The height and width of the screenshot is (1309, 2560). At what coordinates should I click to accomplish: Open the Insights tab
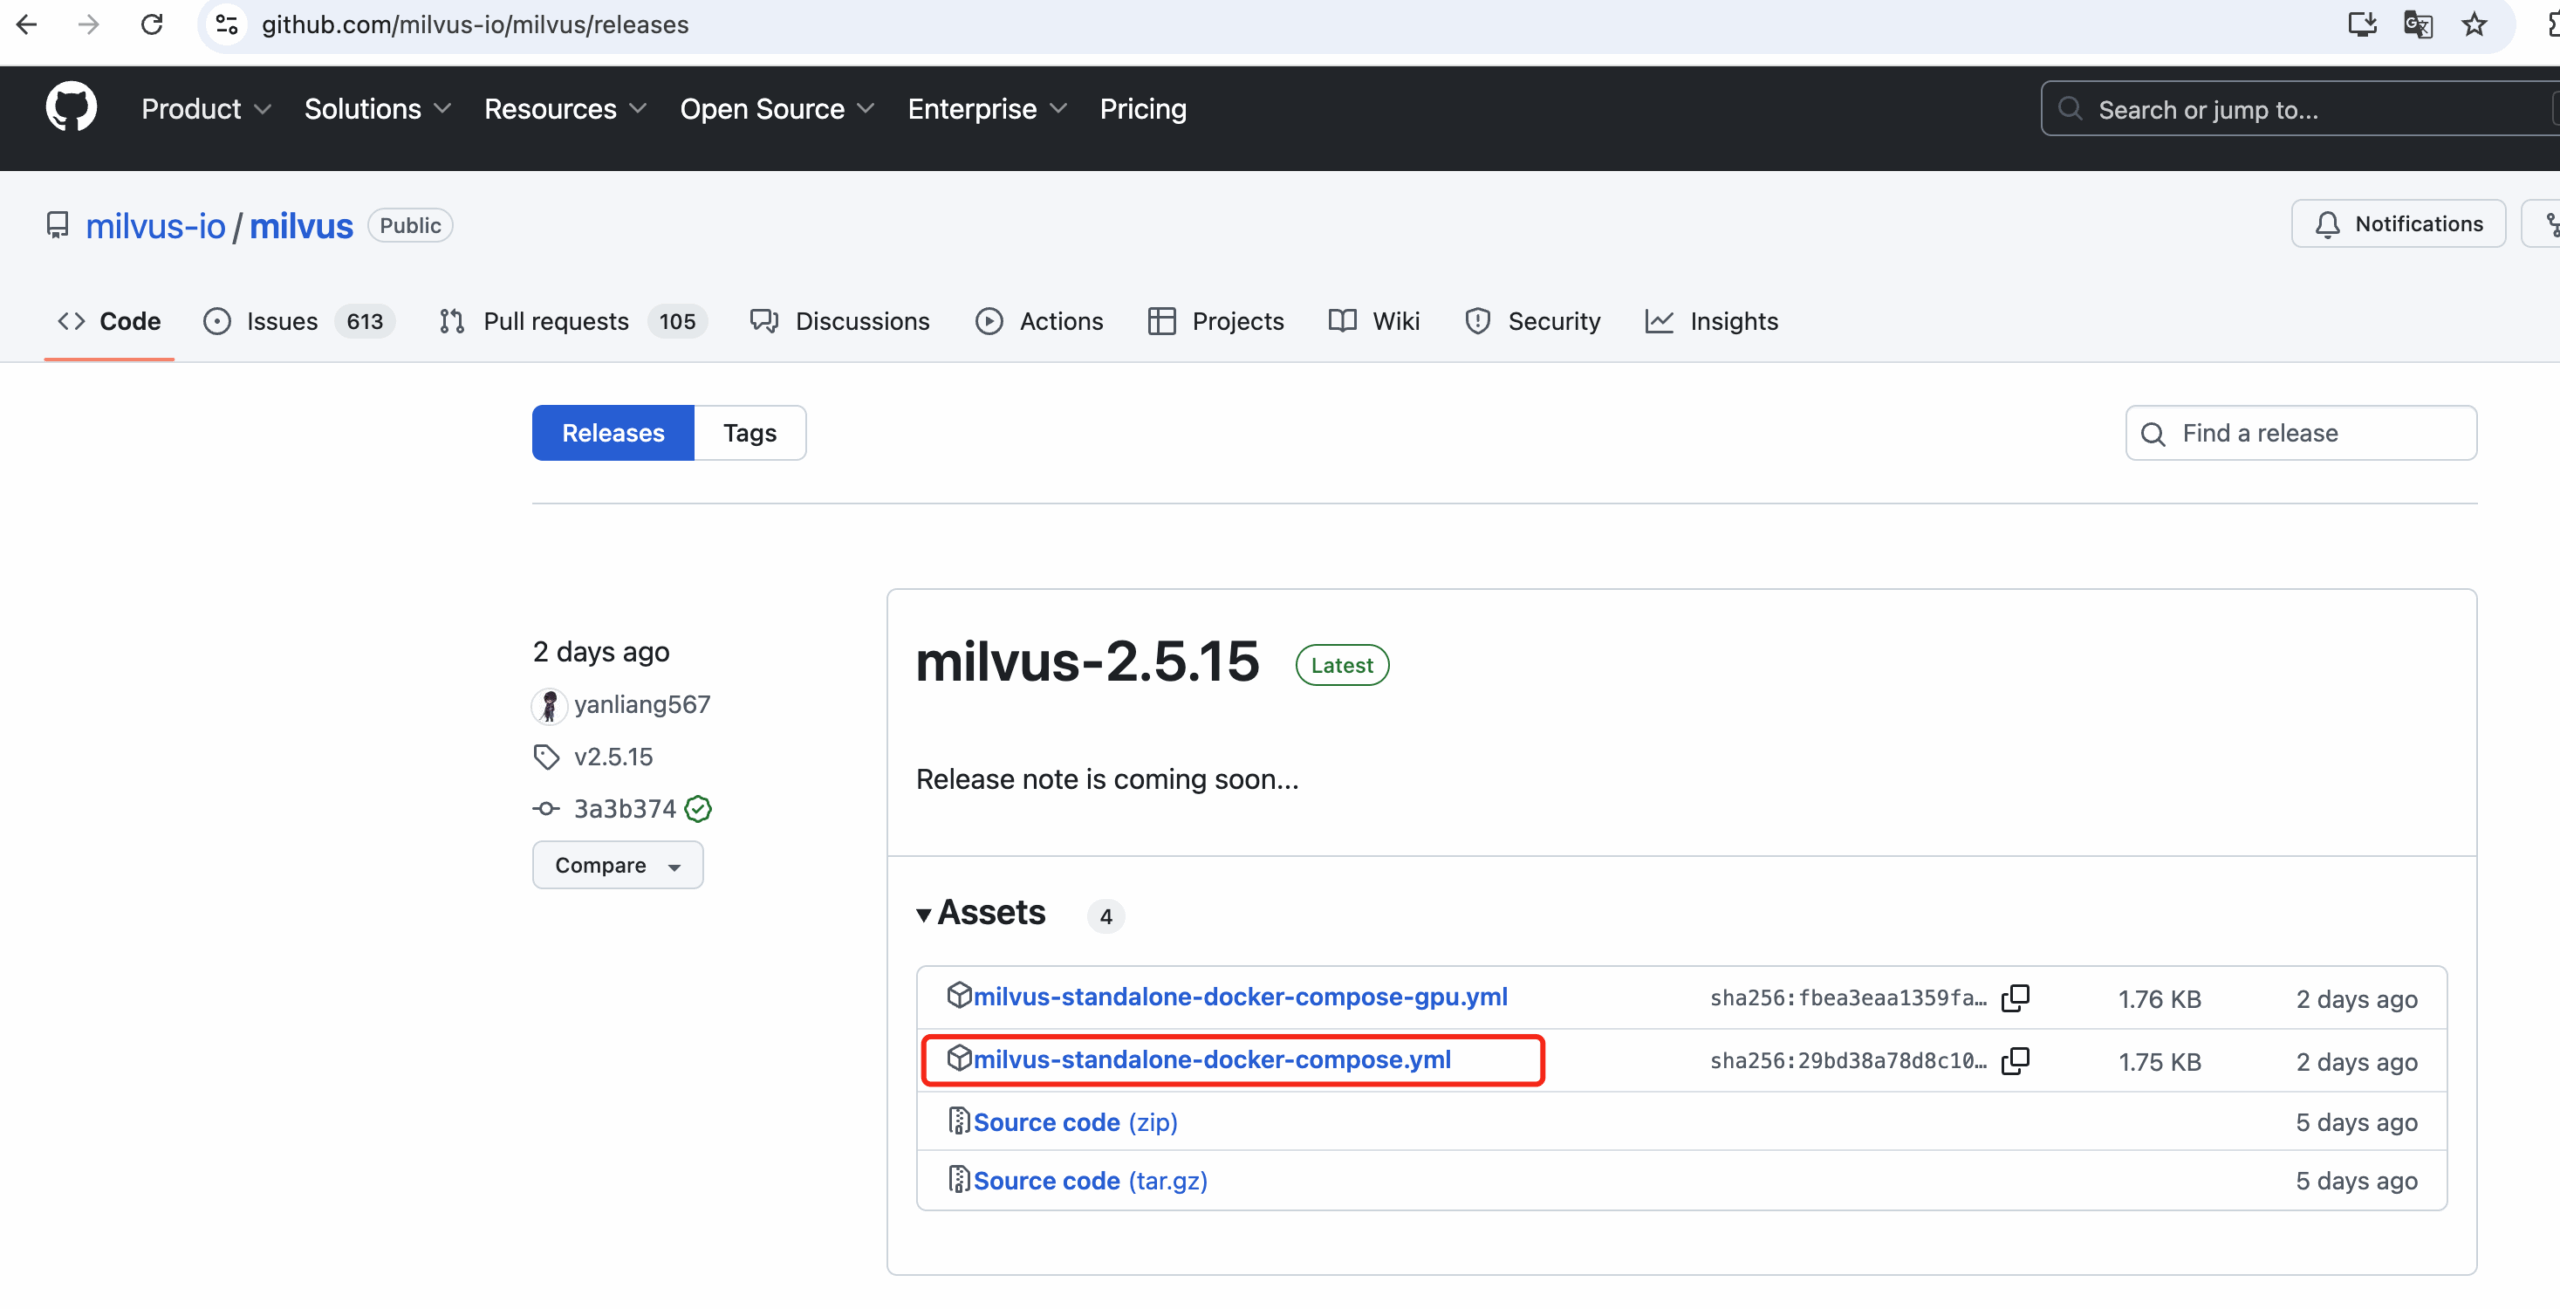click(x=1712, y=321)
